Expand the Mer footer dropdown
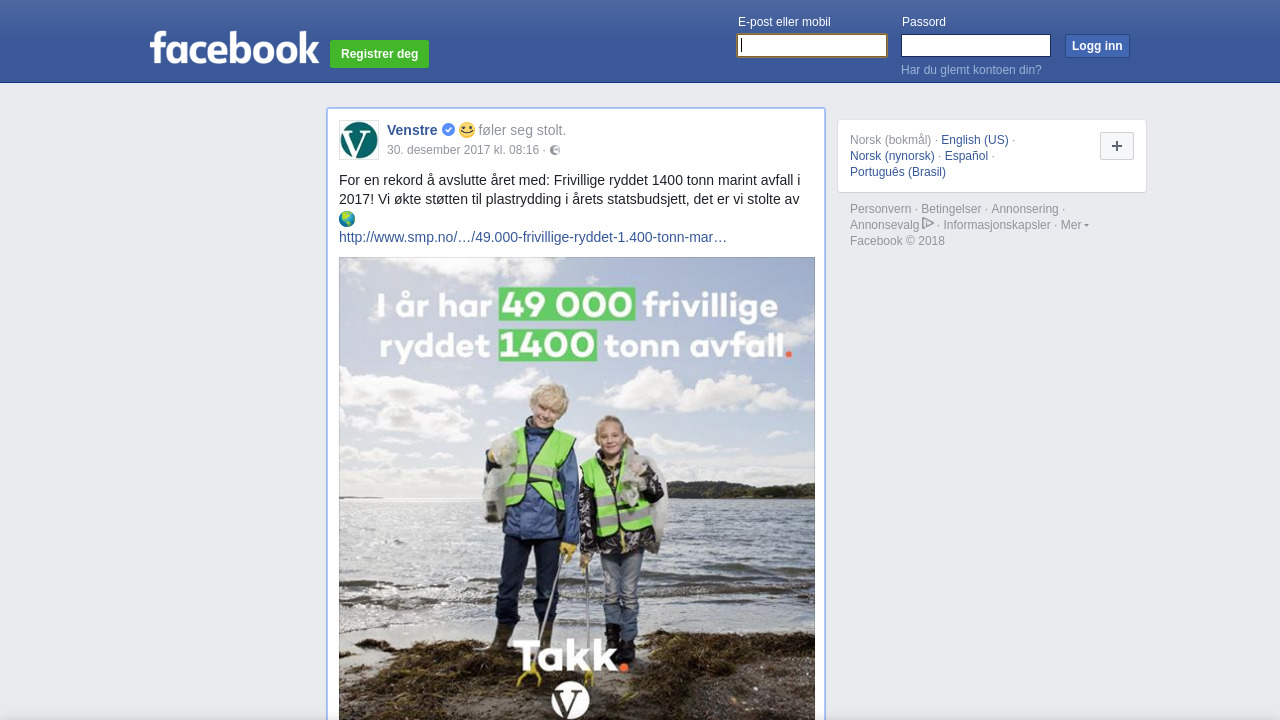This screenshot has width=1280, height=720. click(x=1075, y=225)
